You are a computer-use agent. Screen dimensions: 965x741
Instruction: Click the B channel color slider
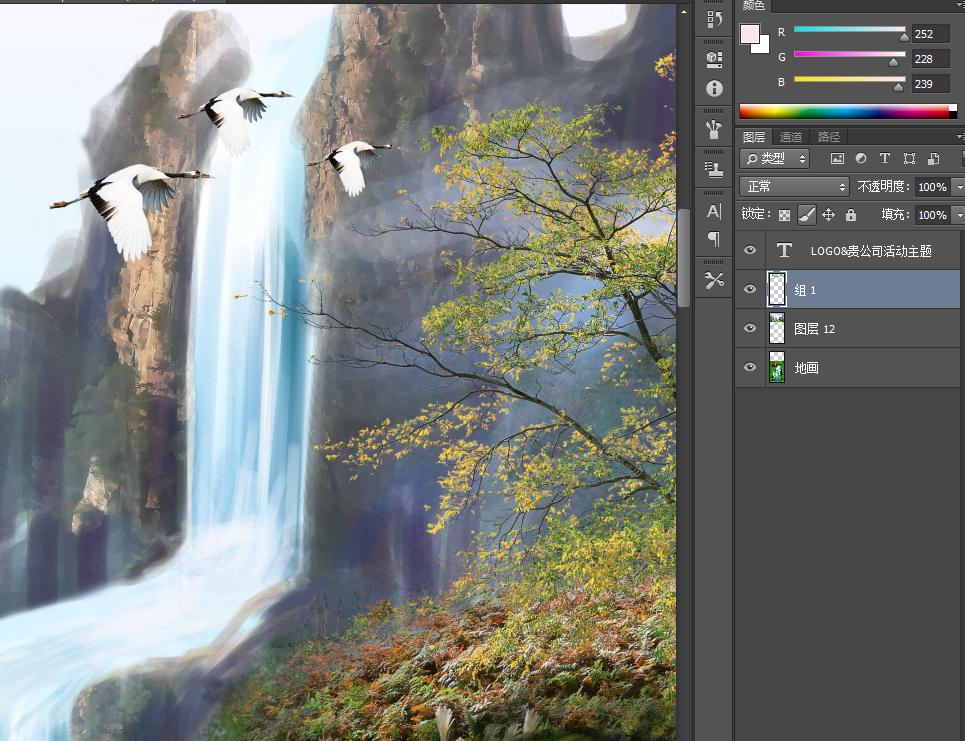tap(849, 79)
